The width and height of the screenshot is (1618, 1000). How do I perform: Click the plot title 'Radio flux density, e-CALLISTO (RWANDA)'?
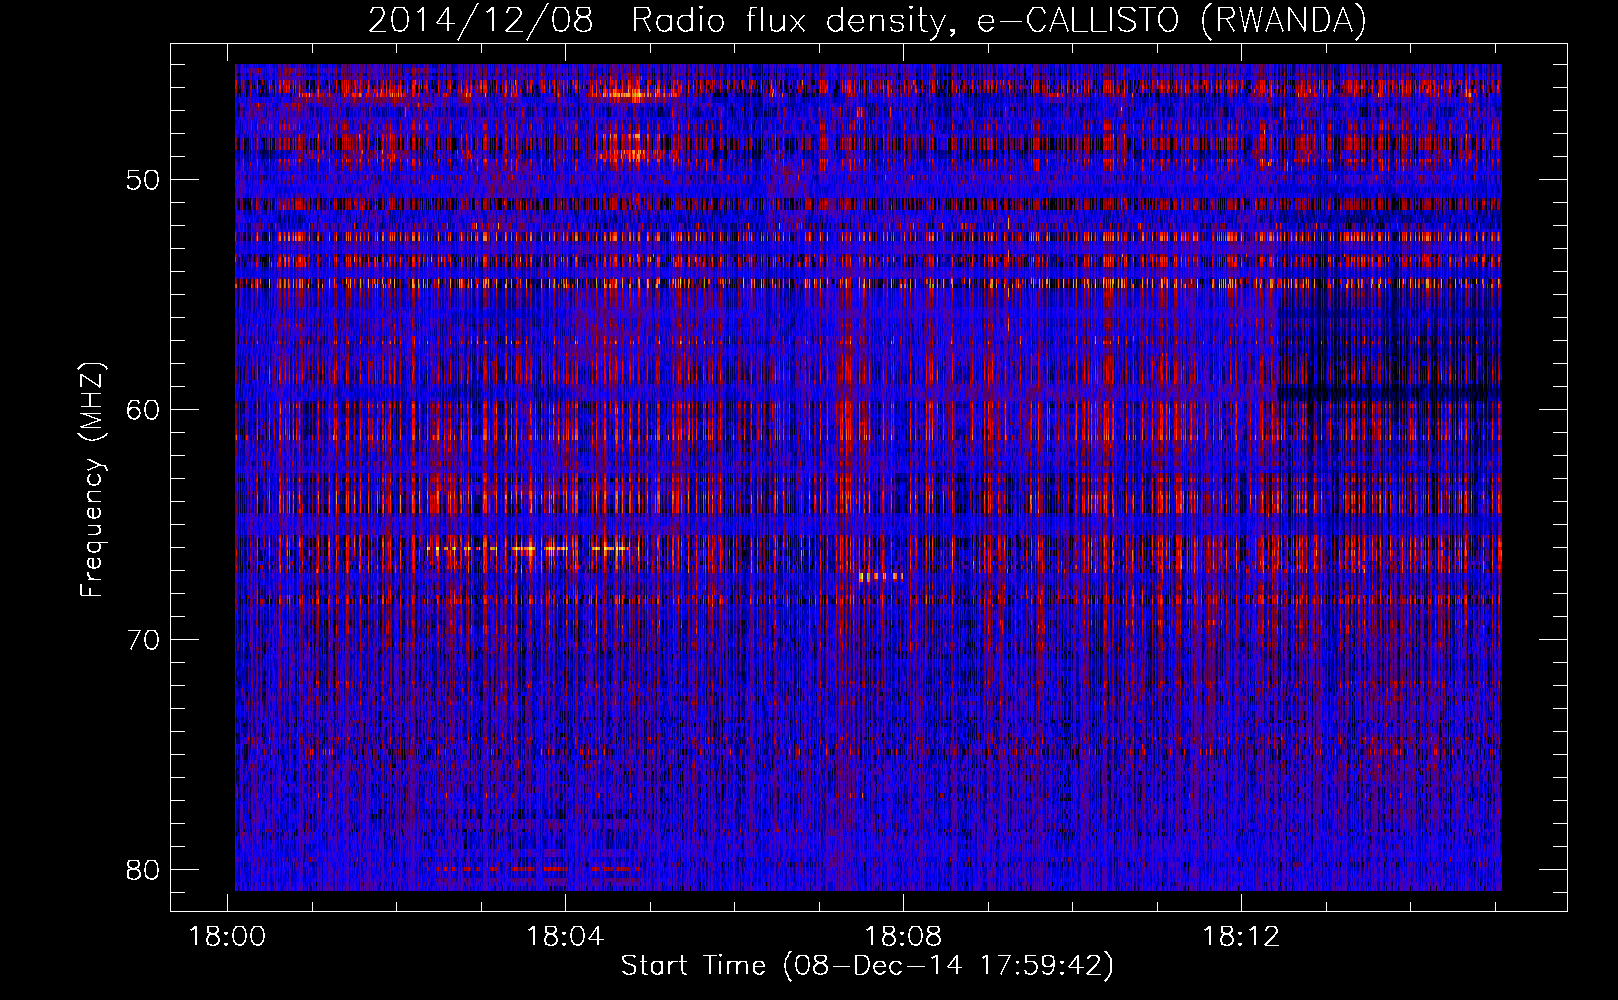click(999, 20)
